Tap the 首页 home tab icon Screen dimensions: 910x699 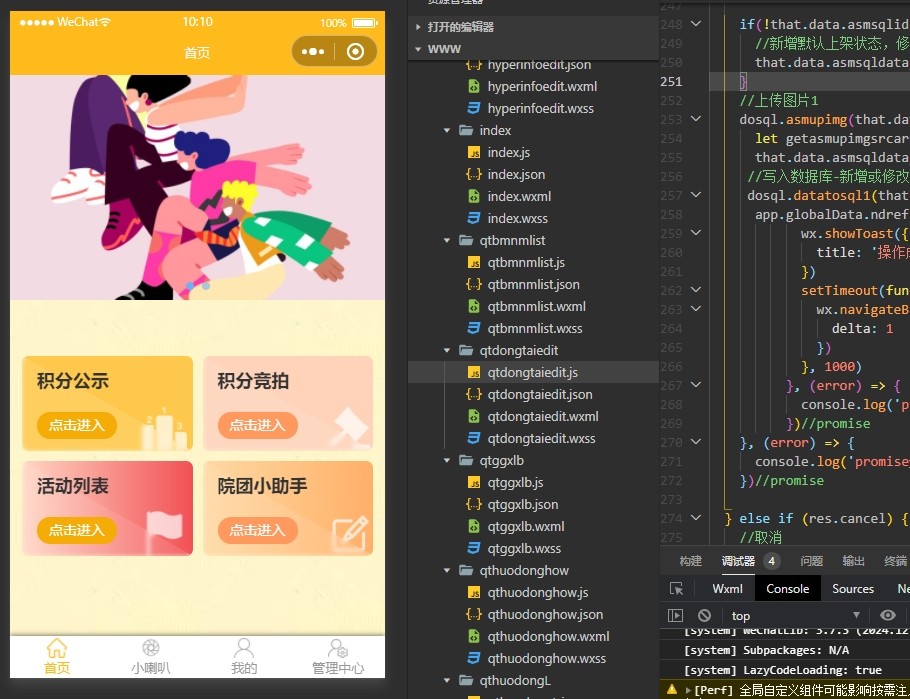[57, 648]
